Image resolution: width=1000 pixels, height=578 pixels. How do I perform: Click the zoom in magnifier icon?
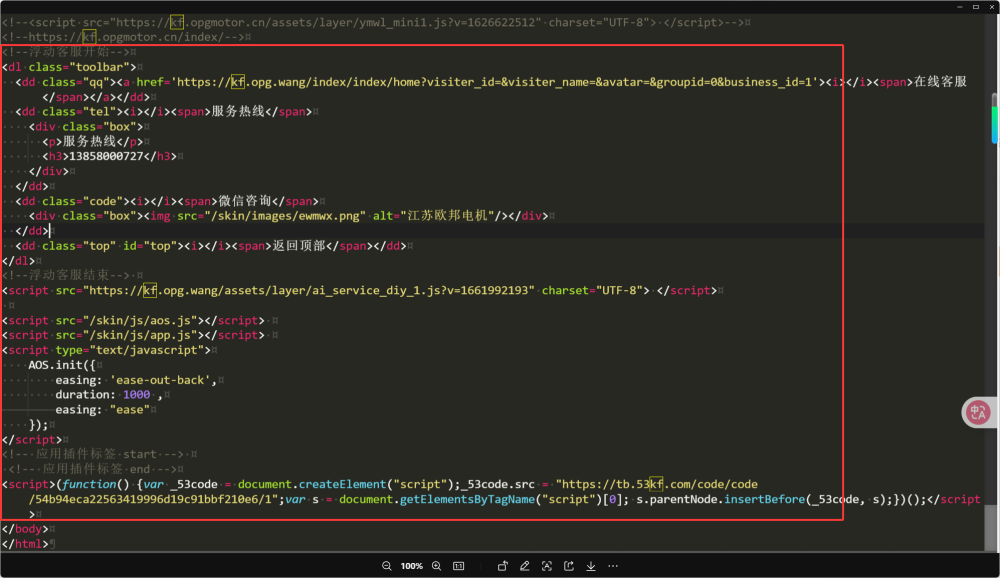coord(436,566)
